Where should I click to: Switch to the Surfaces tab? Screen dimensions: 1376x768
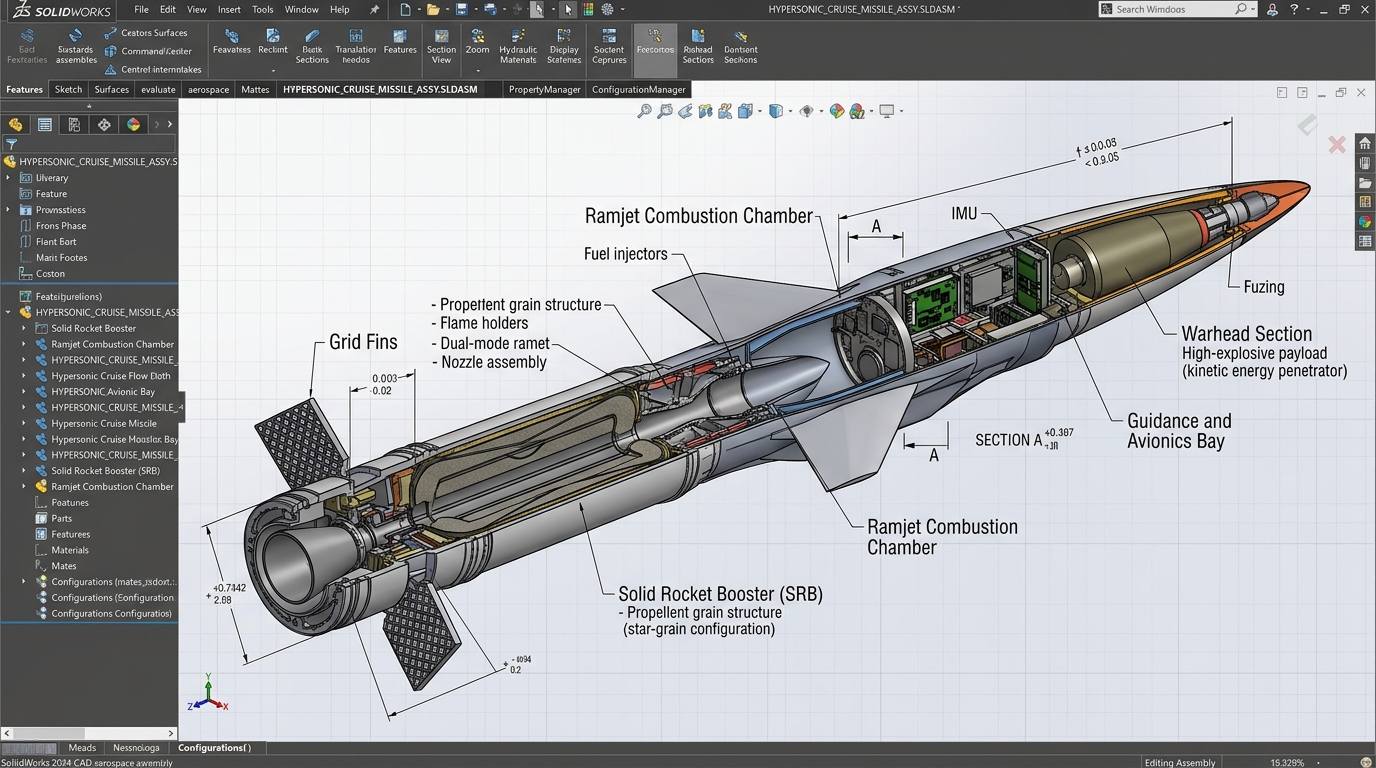(x=112, y=89)
